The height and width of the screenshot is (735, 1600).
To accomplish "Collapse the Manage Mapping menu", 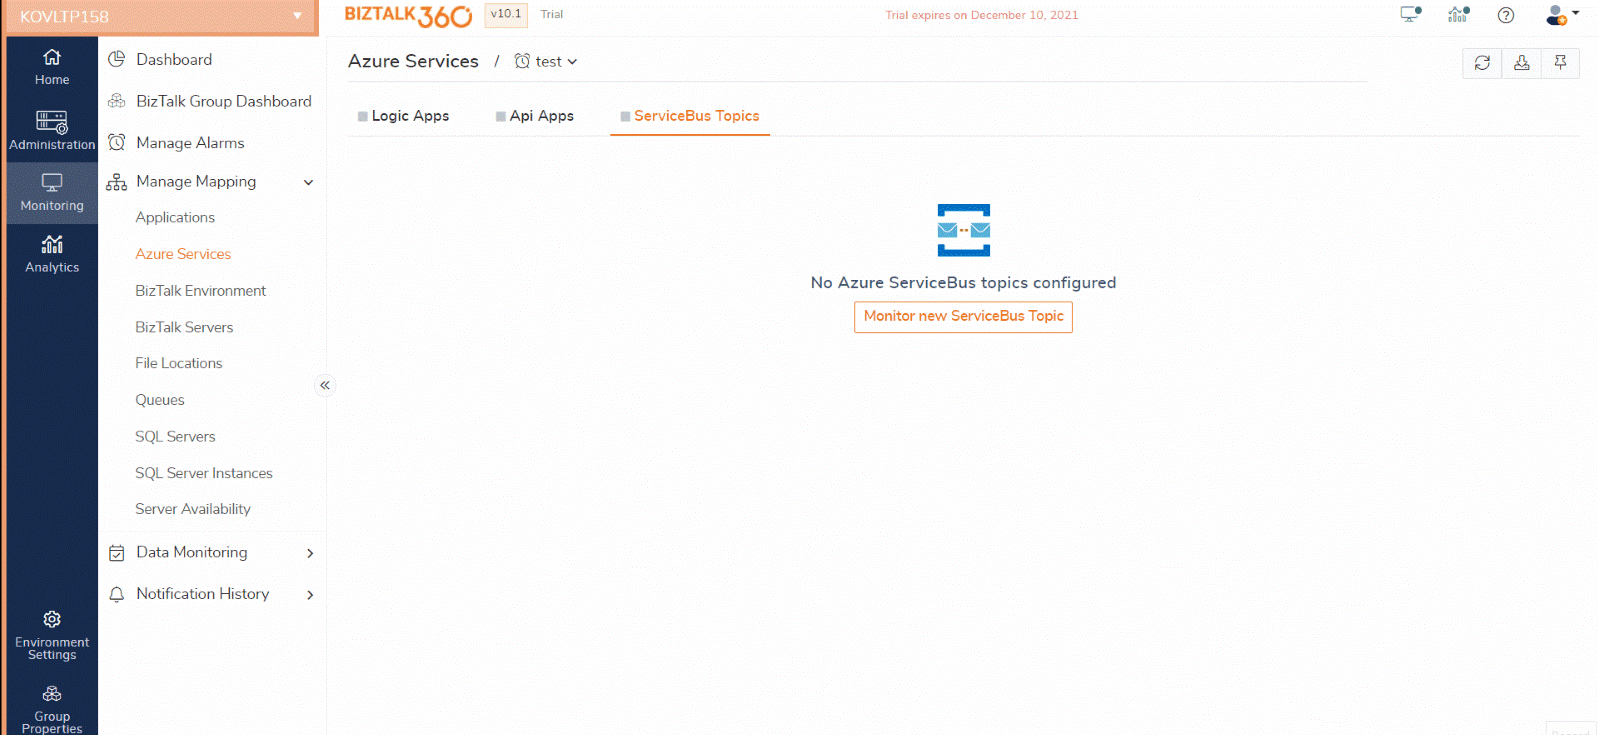I will [309, 182].
